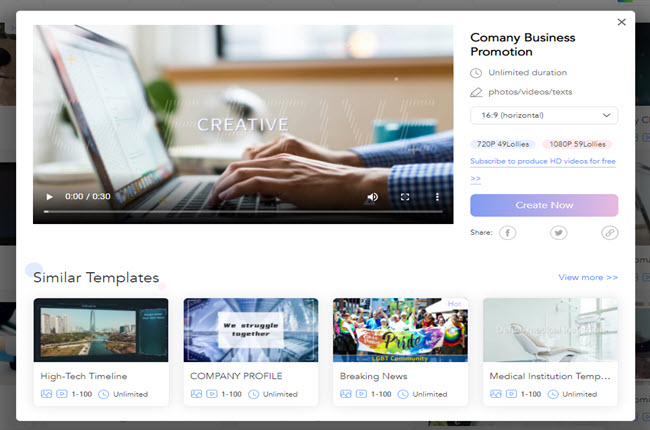
Task: Open View more similar templates
Action: [588, 277]
